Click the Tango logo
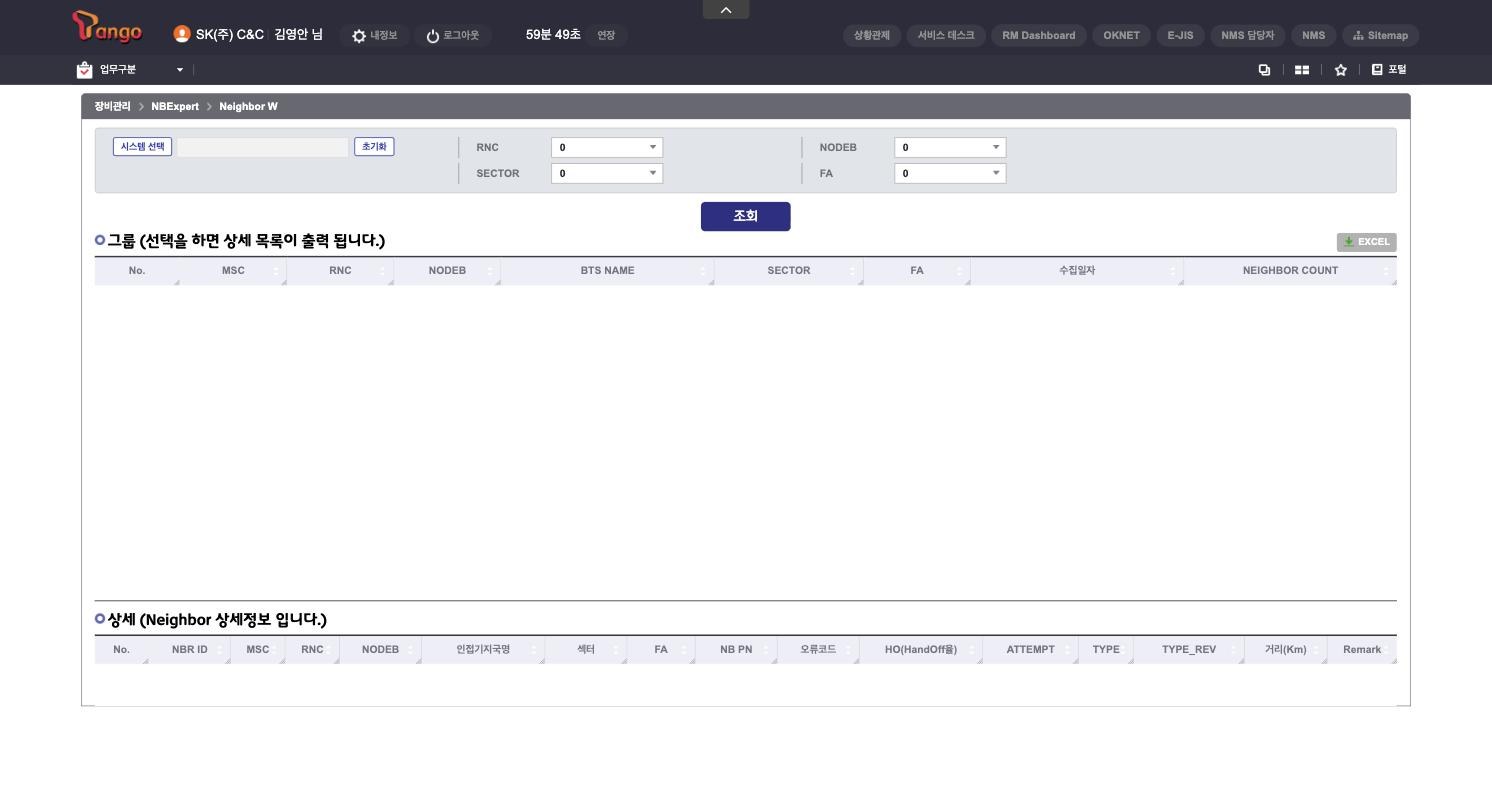This screenshot has height=812, width=1492. coord(107,28)
